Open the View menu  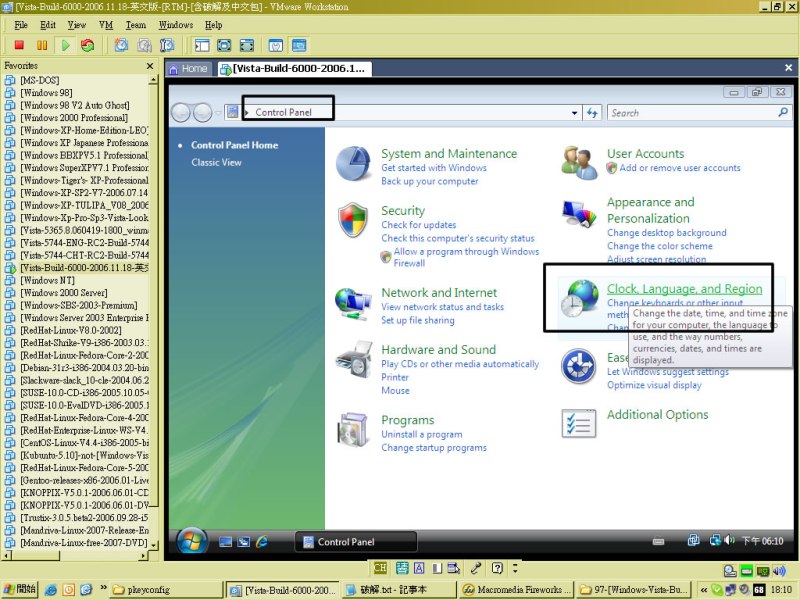(x=77, y=25)
